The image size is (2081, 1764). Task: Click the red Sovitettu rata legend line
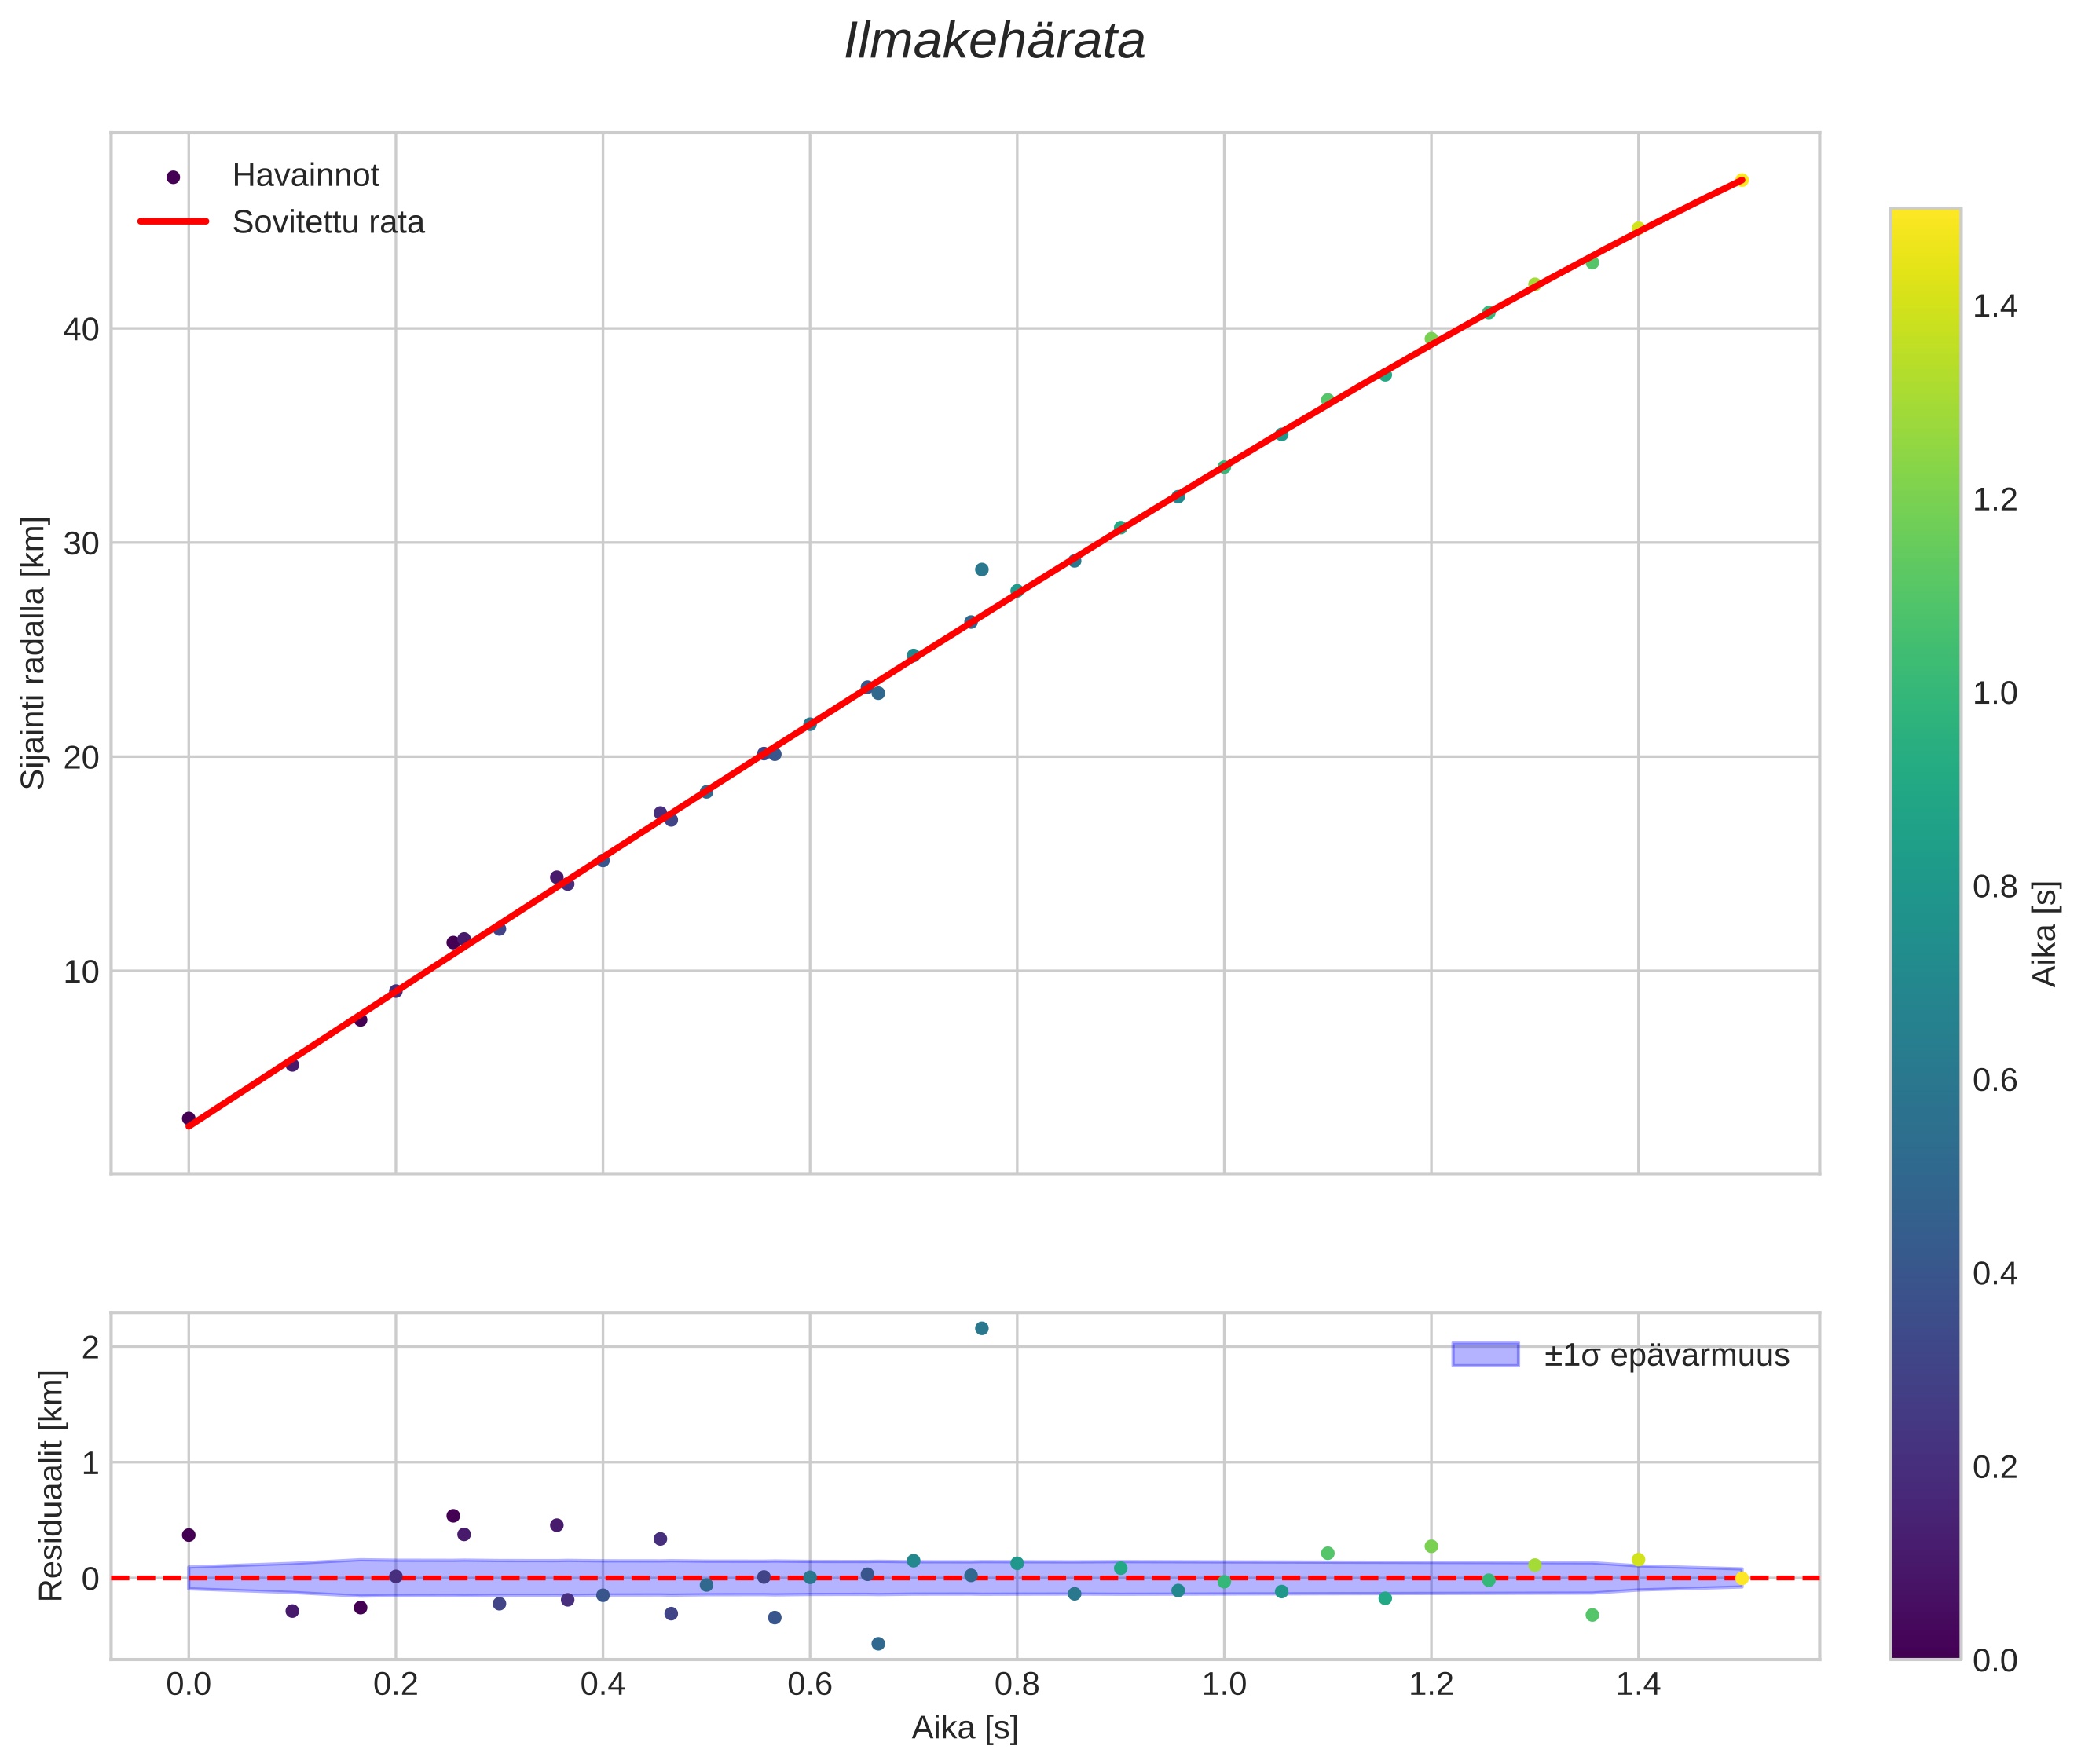pos(173,222)
